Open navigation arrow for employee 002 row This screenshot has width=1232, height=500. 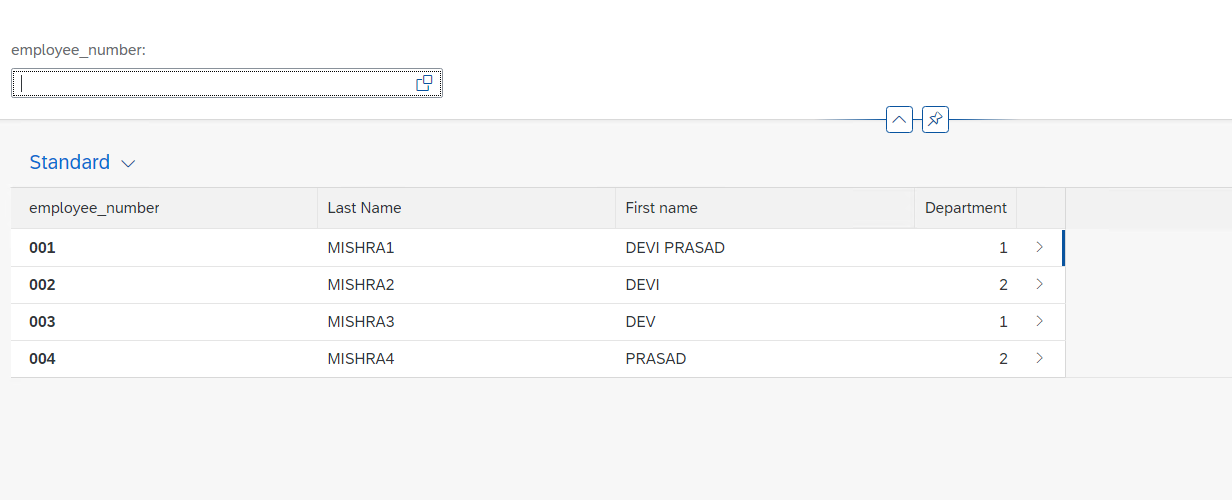[1040, 284]
